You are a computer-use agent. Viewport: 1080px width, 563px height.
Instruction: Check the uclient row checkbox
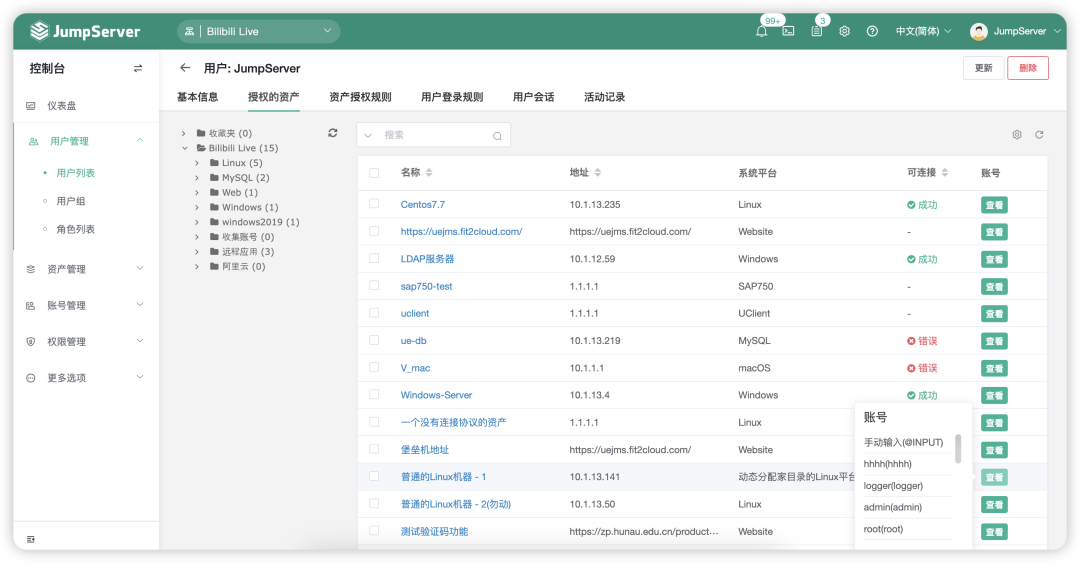pyautogui.click(x=374, y=313)
